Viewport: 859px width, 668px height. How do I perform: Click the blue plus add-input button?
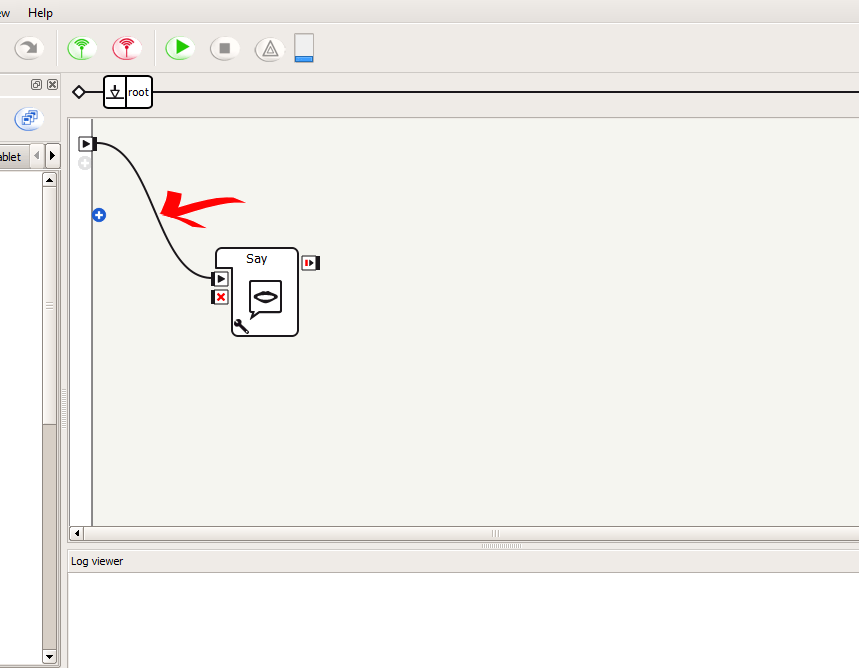click(99, 215)
